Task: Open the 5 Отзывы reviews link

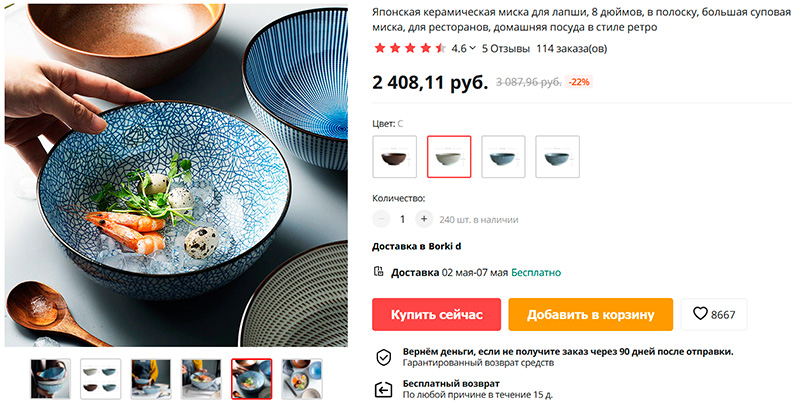Action: (506, 48)
